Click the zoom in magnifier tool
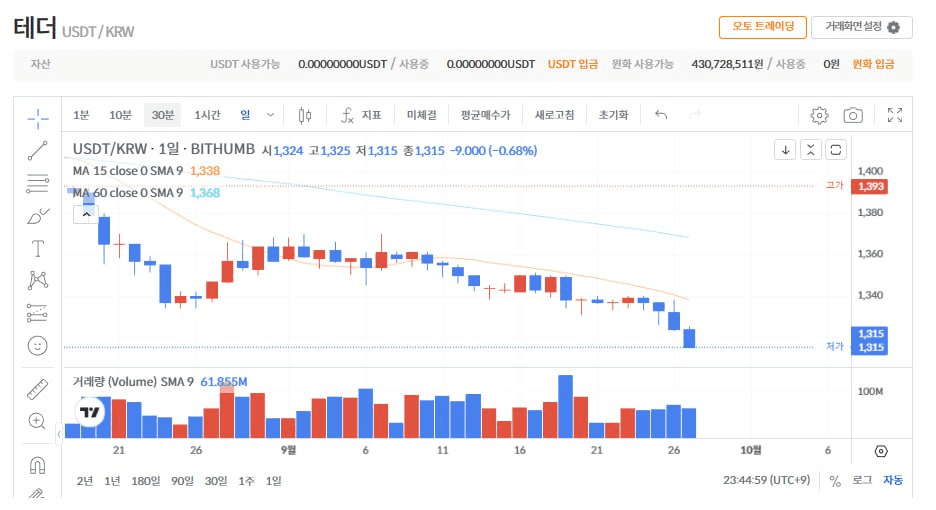The image size is (936, 510). [x=38, y=421]
